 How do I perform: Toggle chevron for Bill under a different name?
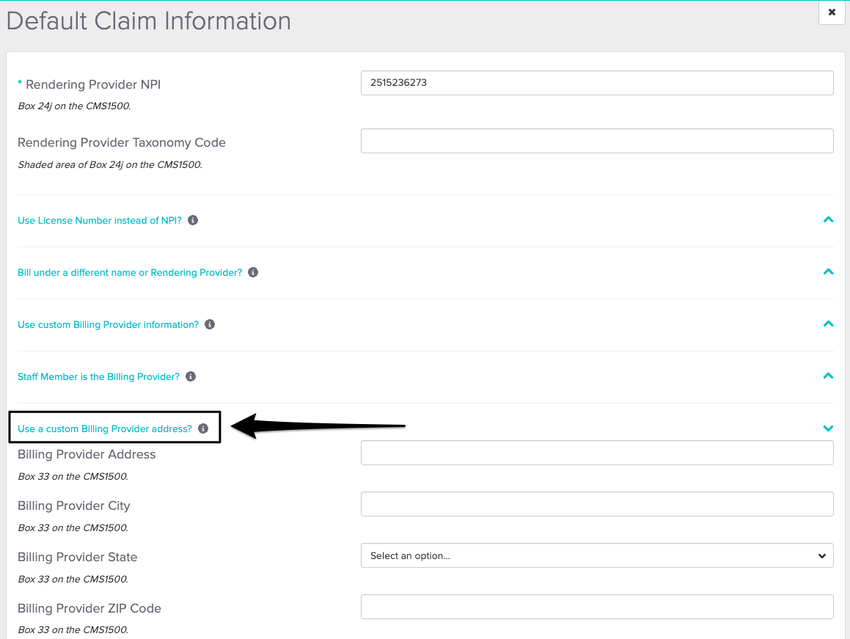[x=827, y=272]
